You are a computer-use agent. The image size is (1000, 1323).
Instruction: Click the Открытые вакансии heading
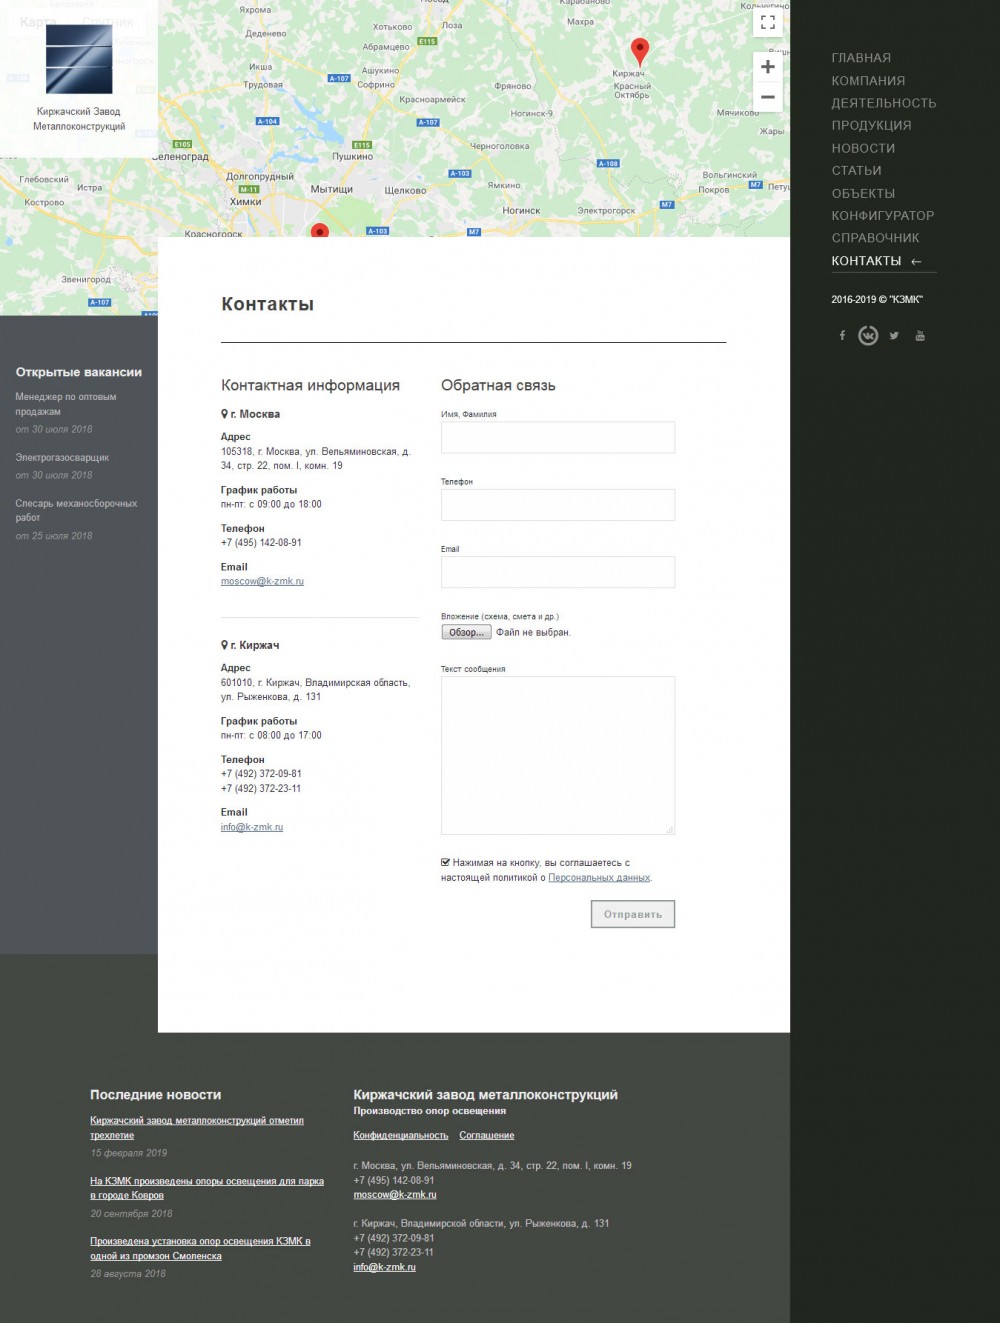tap(79, 372)
